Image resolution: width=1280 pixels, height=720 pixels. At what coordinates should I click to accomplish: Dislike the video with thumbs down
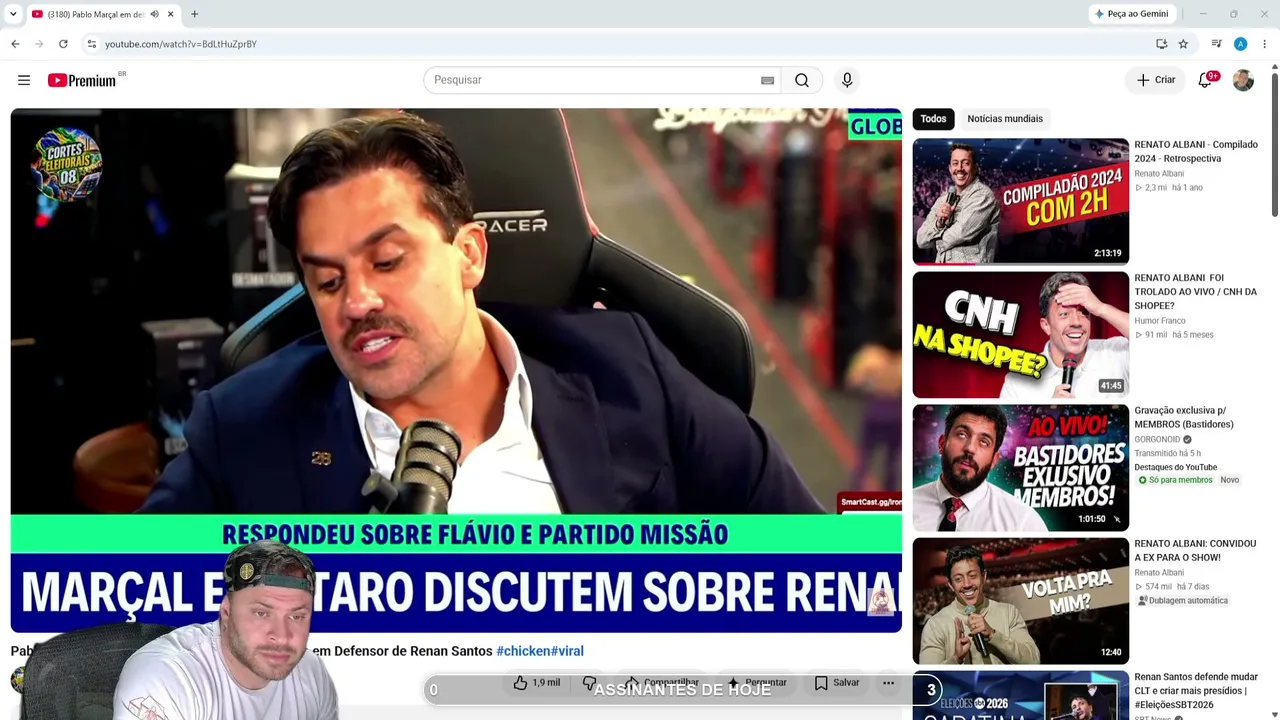coord(589,683)
